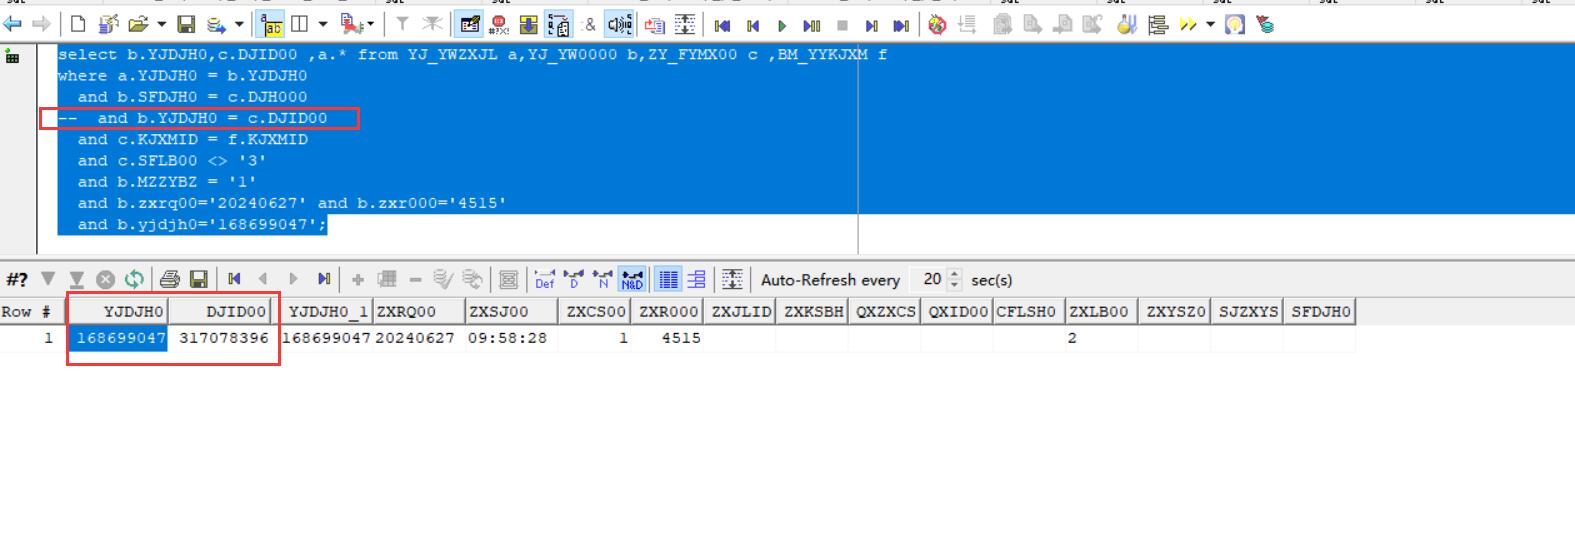The image size is (1575, 539).
Task: Jump to first record in grid
Action: 234,280
